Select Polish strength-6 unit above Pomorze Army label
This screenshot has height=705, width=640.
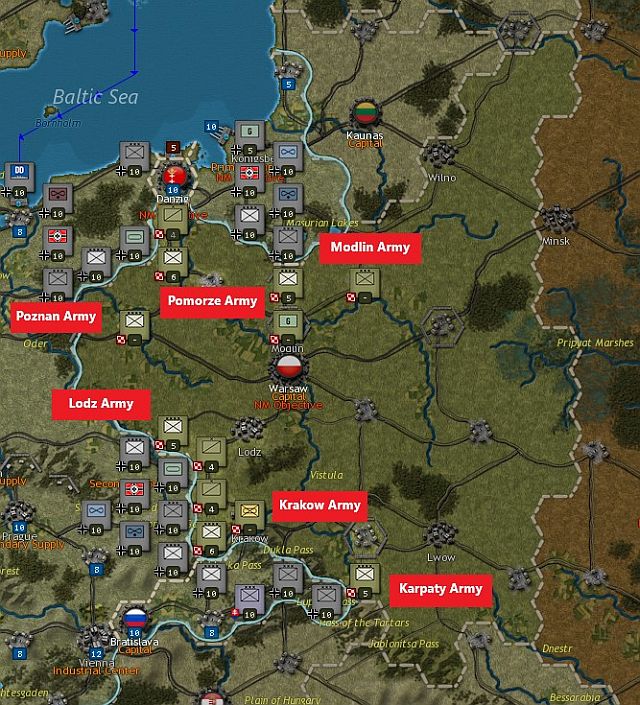[x=173, y=261]
